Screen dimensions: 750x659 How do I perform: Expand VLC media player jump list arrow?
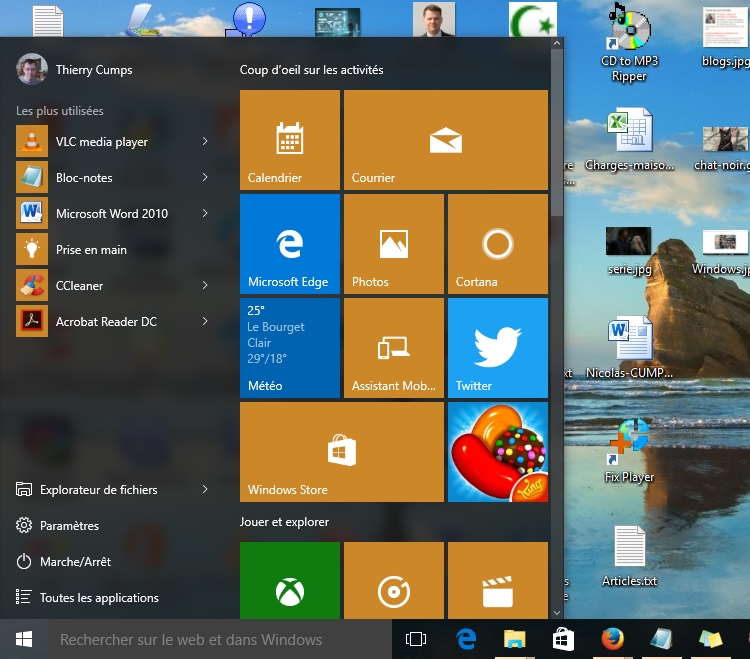205,141
